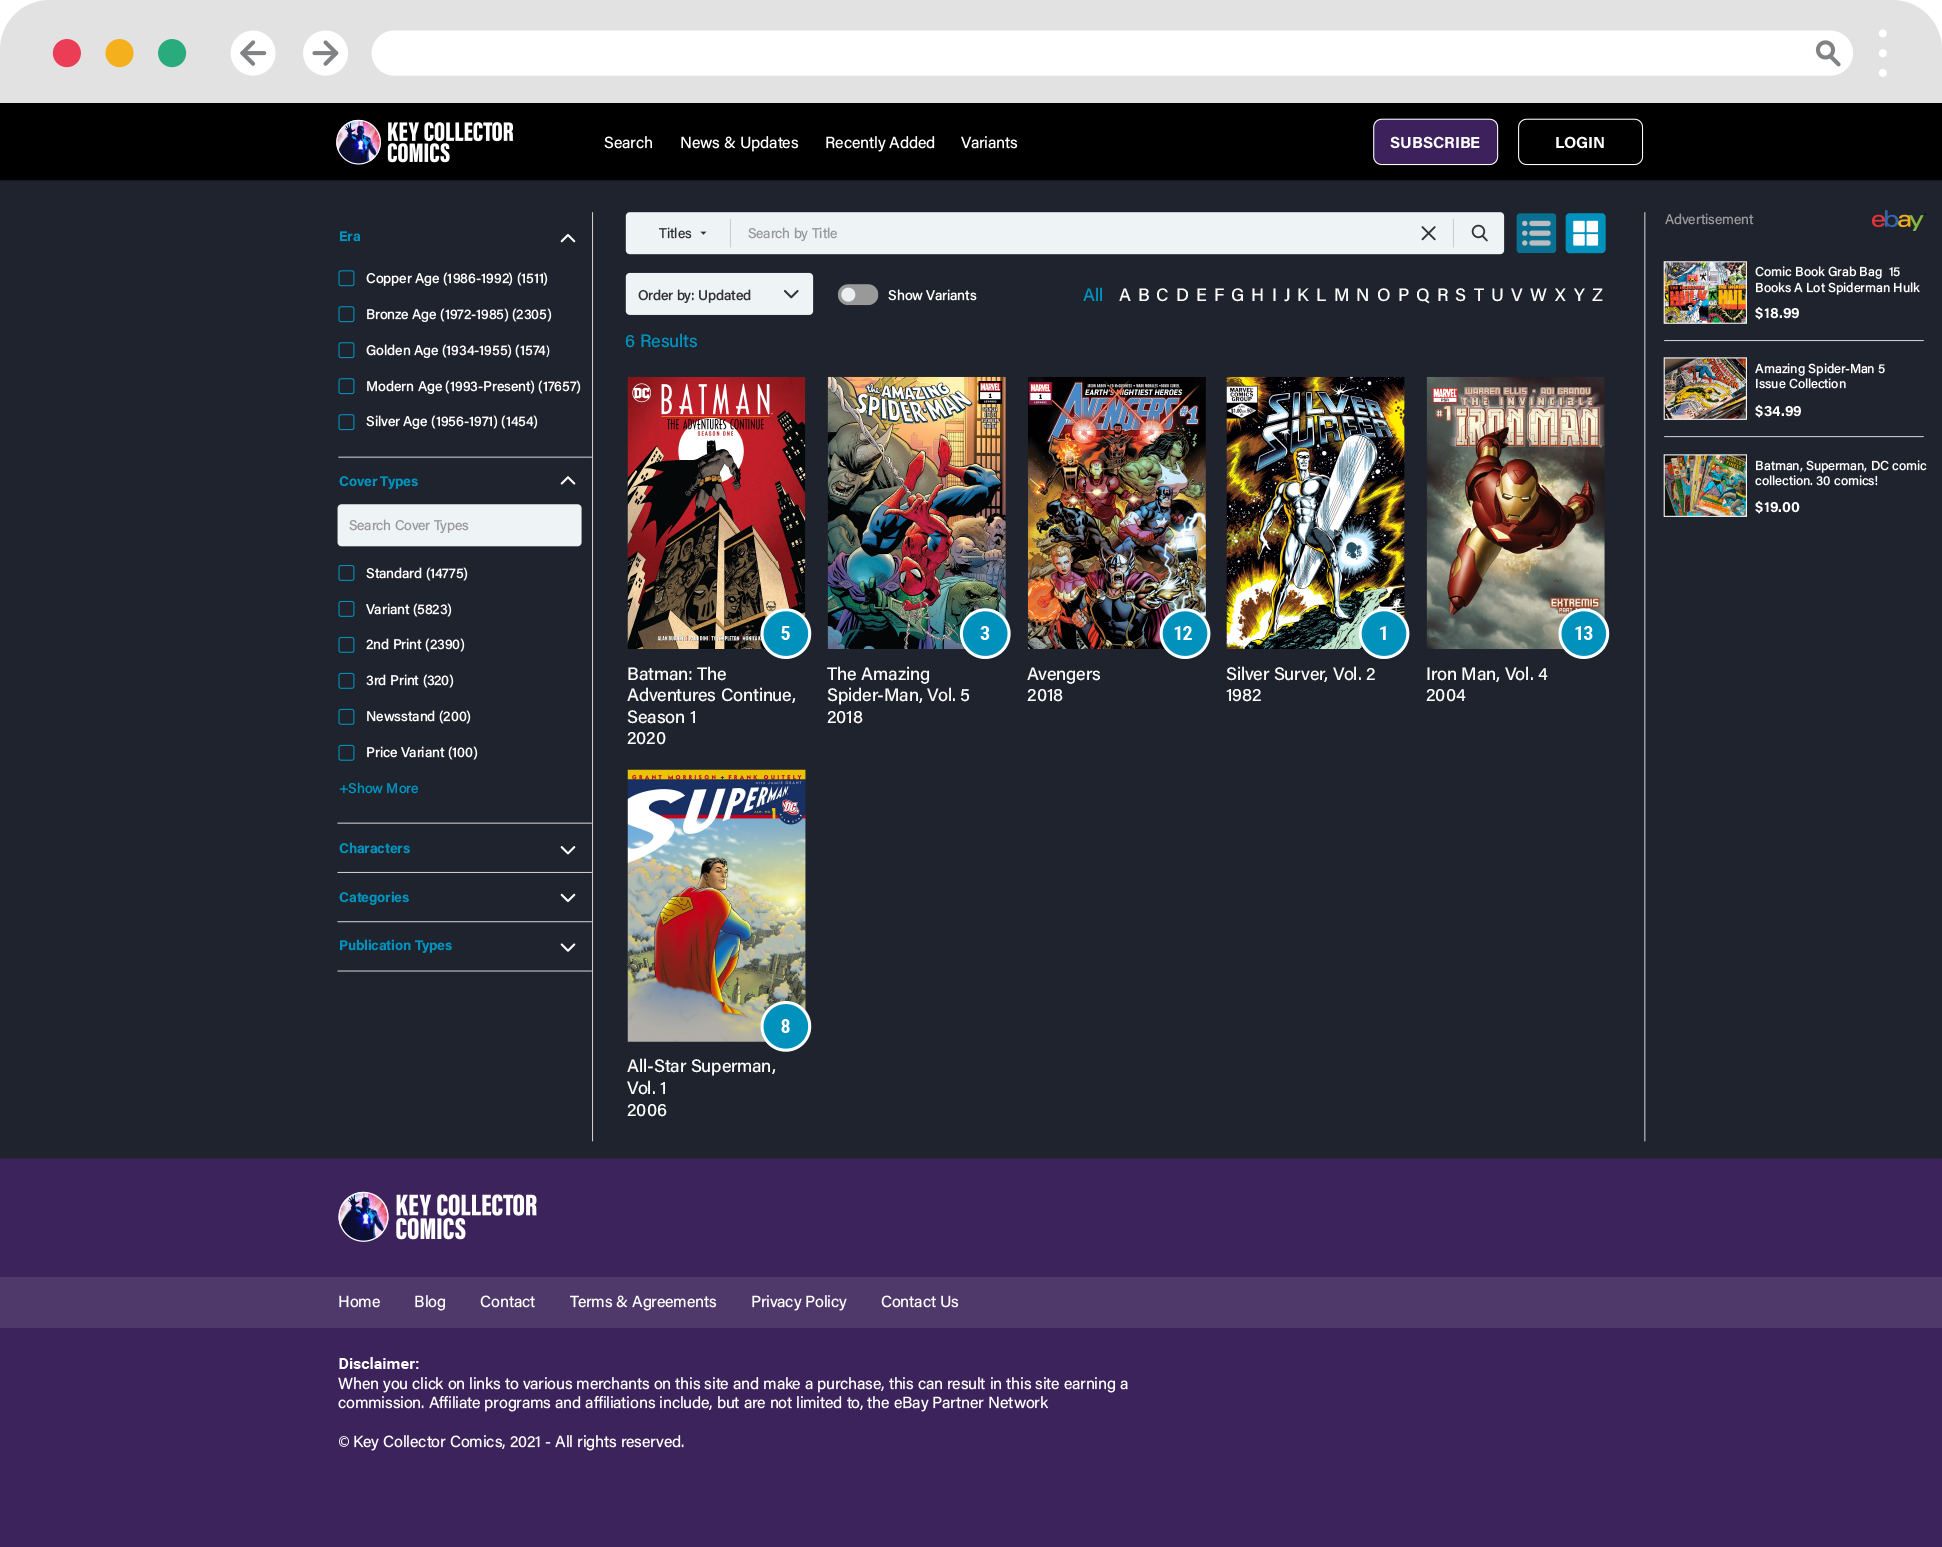Click the LOGIN button

coord(1580,142)
